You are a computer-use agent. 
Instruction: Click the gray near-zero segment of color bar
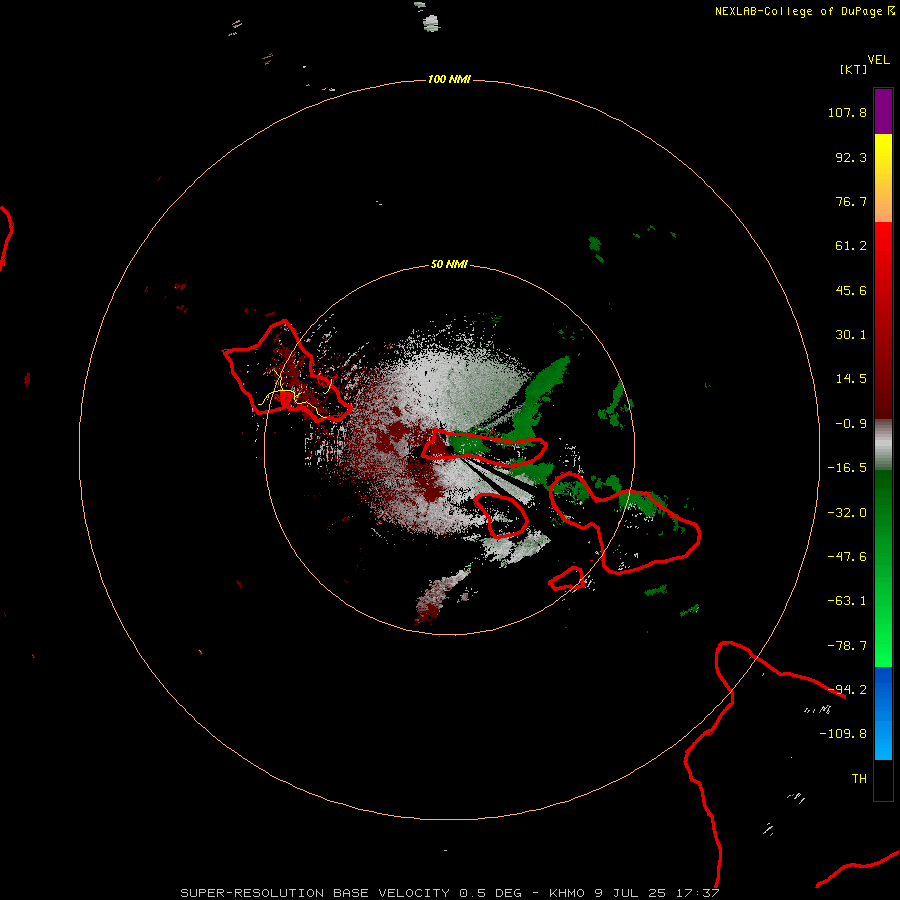(x=883, y=442)
